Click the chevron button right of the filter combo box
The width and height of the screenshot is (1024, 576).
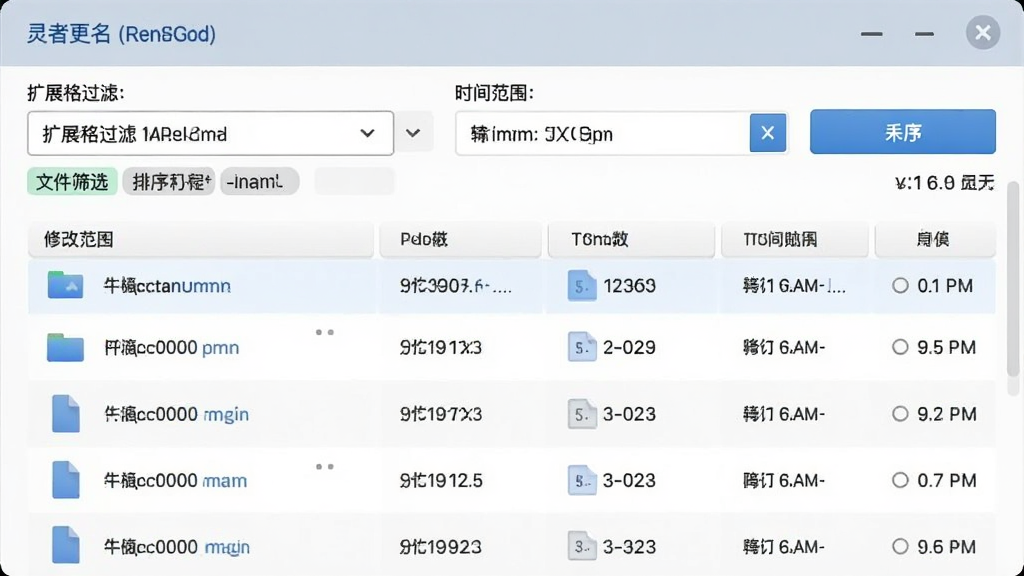tap(413, 133)
